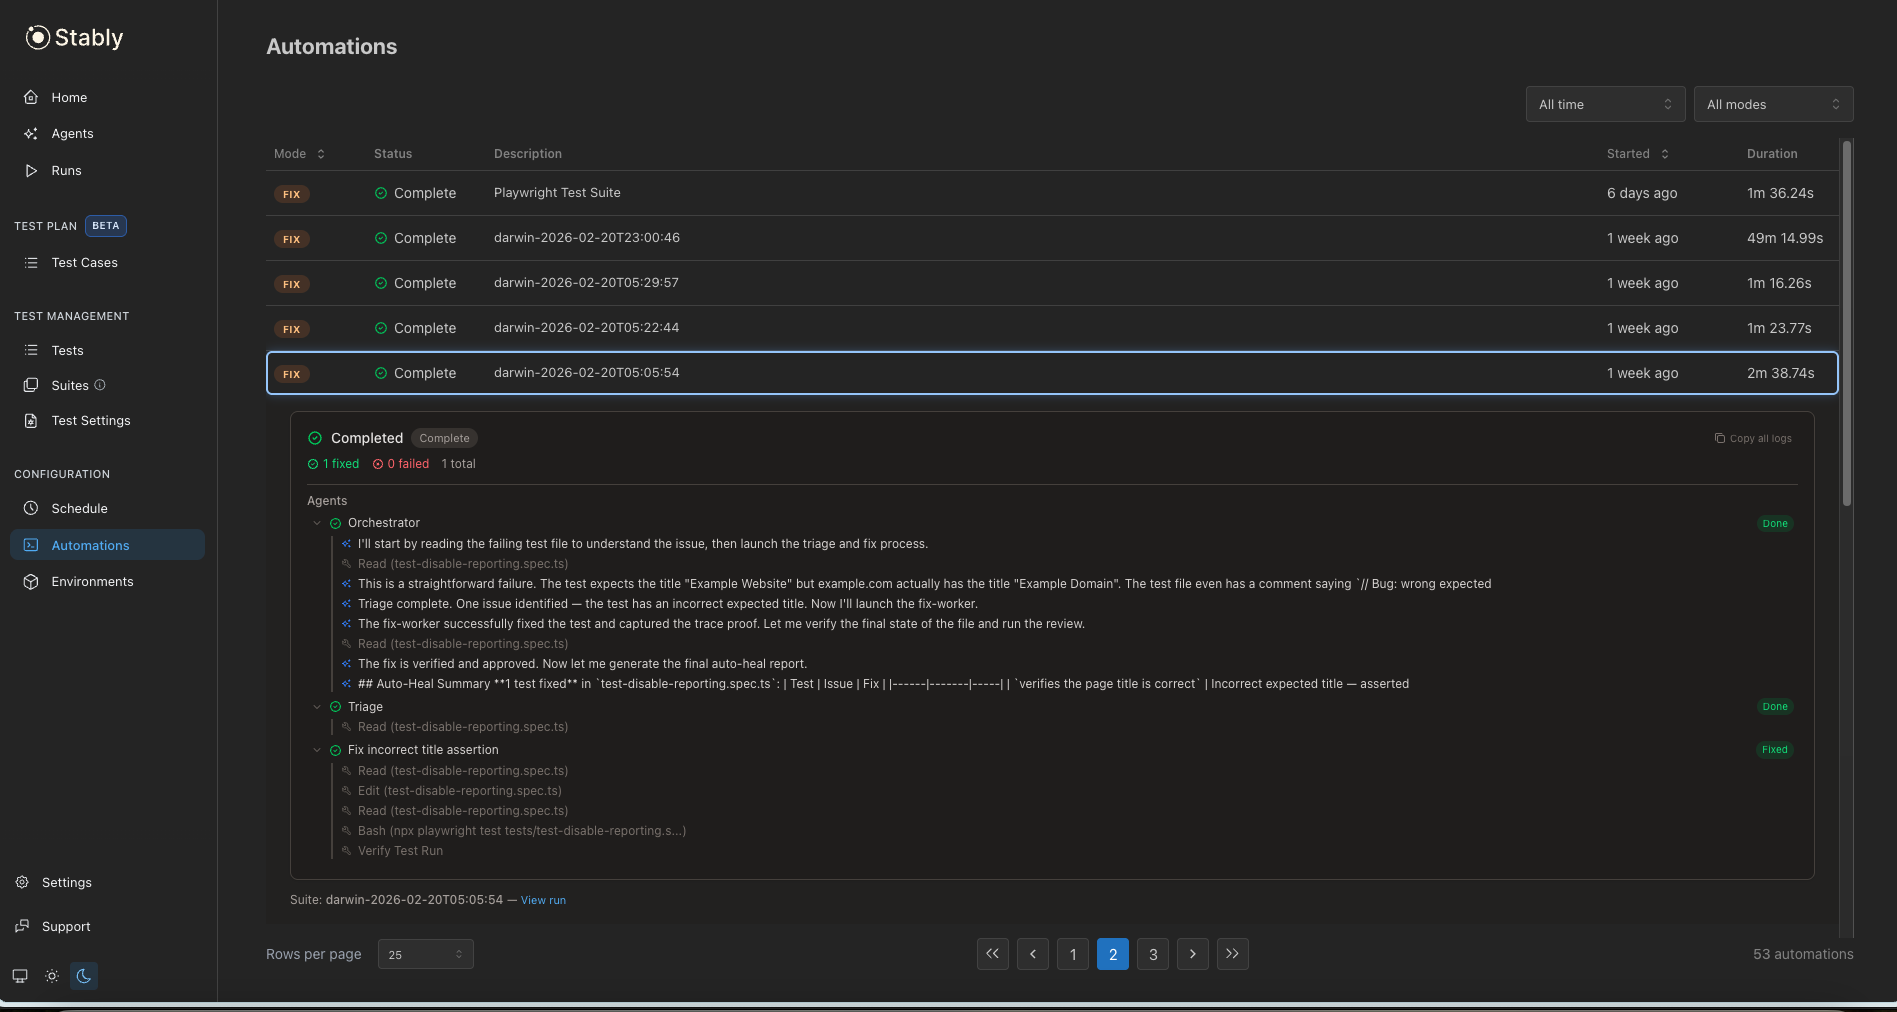Image resolution: width=1897 pixels, height=1012 pixels.
Task: Click the View run link
Action: 543,900
